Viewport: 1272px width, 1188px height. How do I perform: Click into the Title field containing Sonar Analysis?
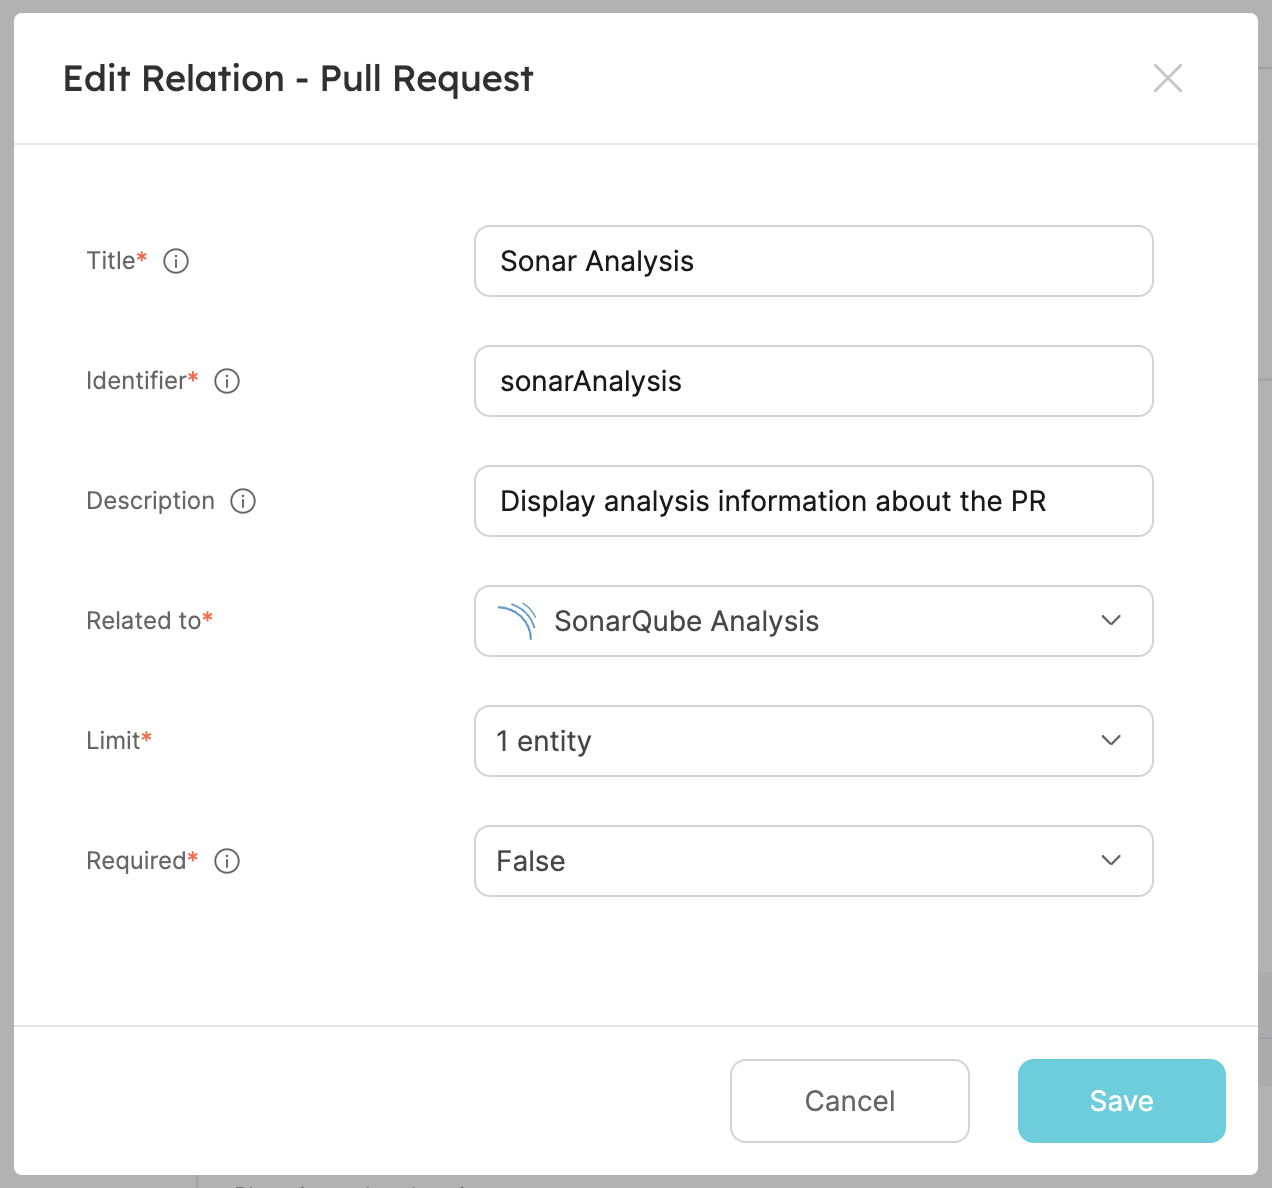[x=812, y=261]
